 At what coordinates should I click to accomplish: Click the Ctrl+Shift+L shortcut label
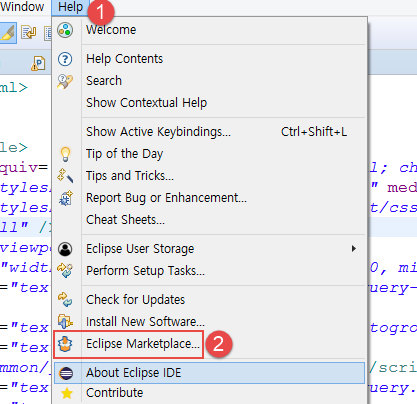(314, 132)
